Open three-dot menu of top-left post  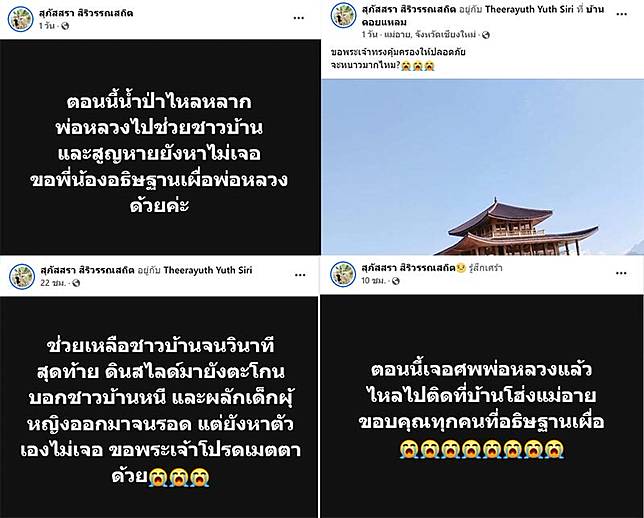click(x=299, y=18)
